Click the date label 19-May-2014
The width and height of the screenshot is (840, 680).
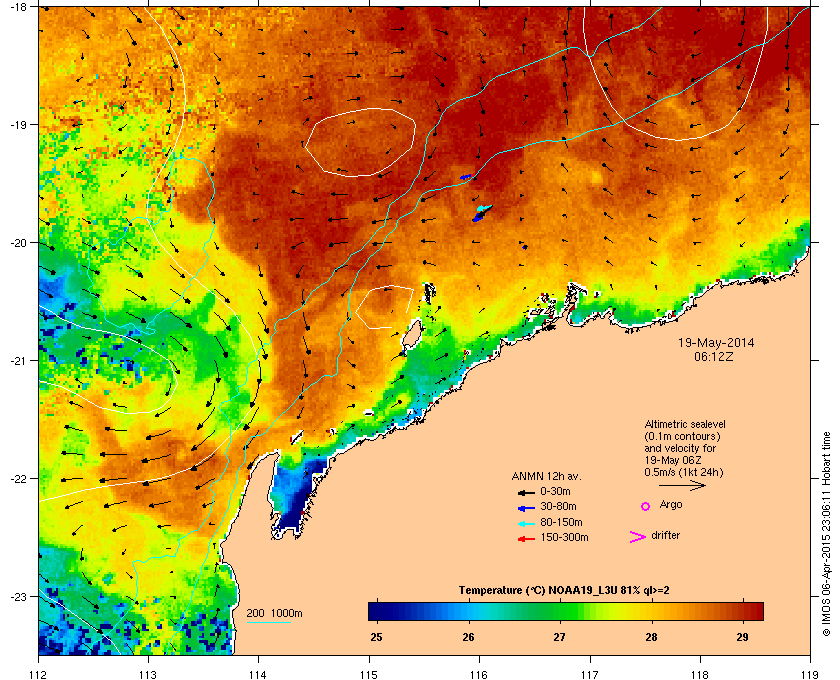pyautogui.click(x=716, y=342)
